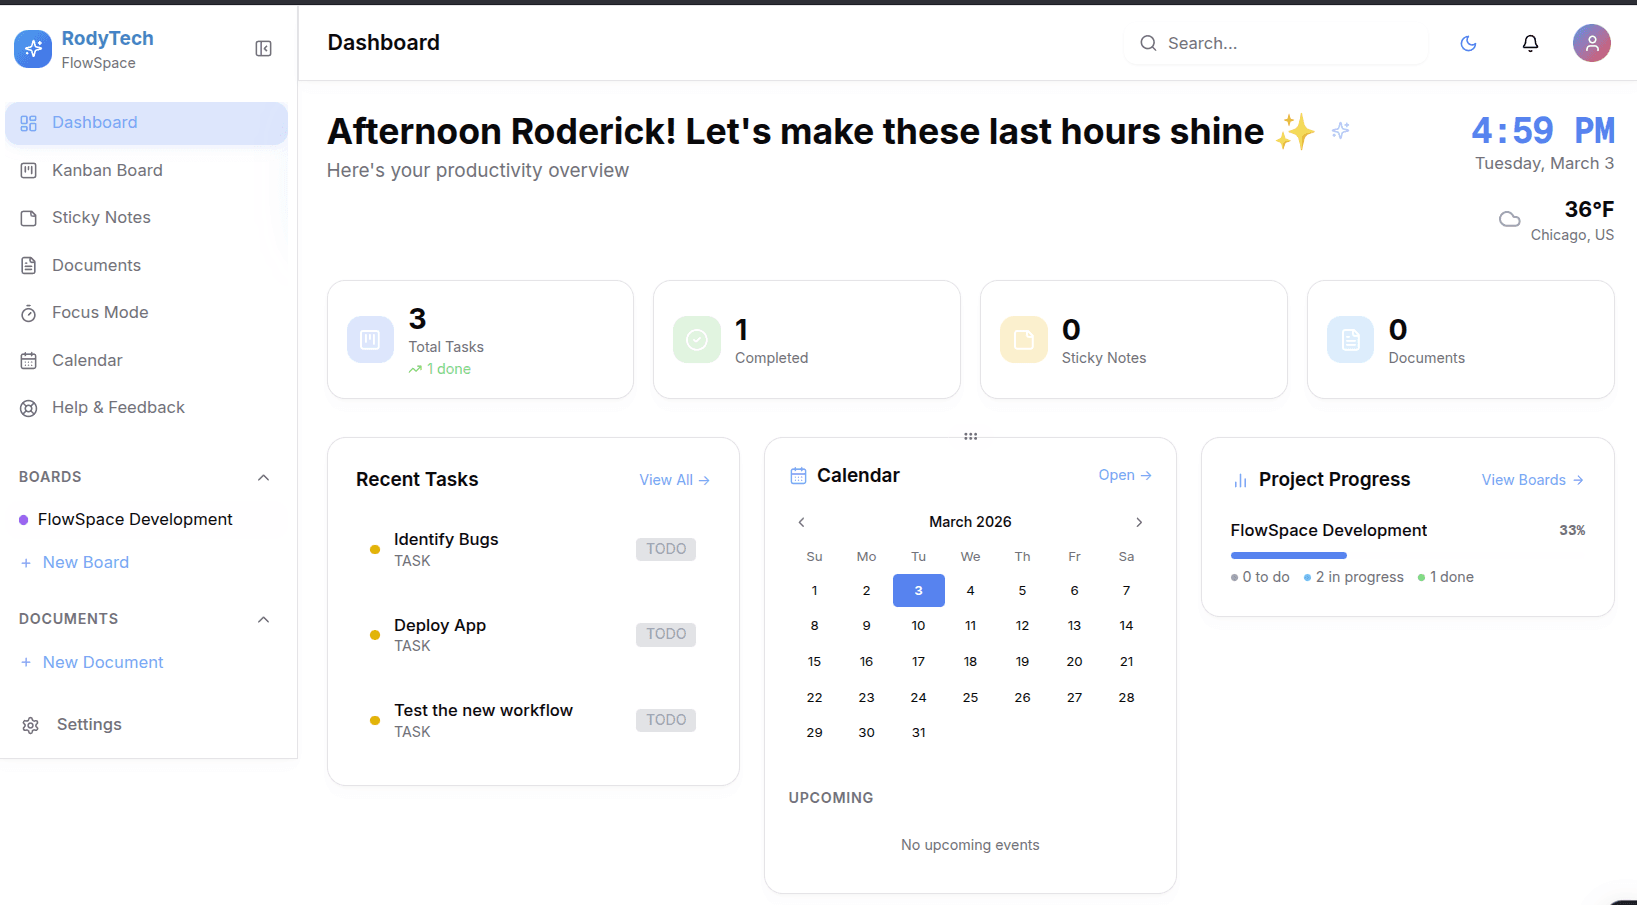The image size is (1637, 905).
Task: Click the Documents card icon
Action: [1350, 340]
